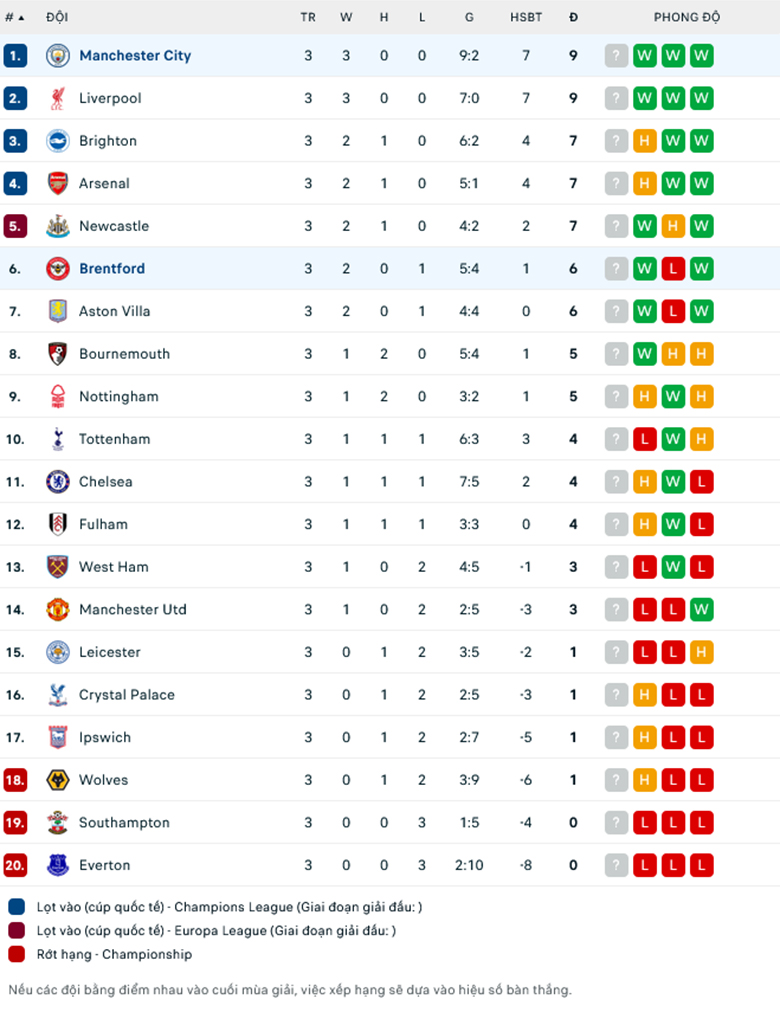Viewport: 780px width, 1012px height.
Task: Select the Arsenal crest icon
Action: [x=58, y=183]
